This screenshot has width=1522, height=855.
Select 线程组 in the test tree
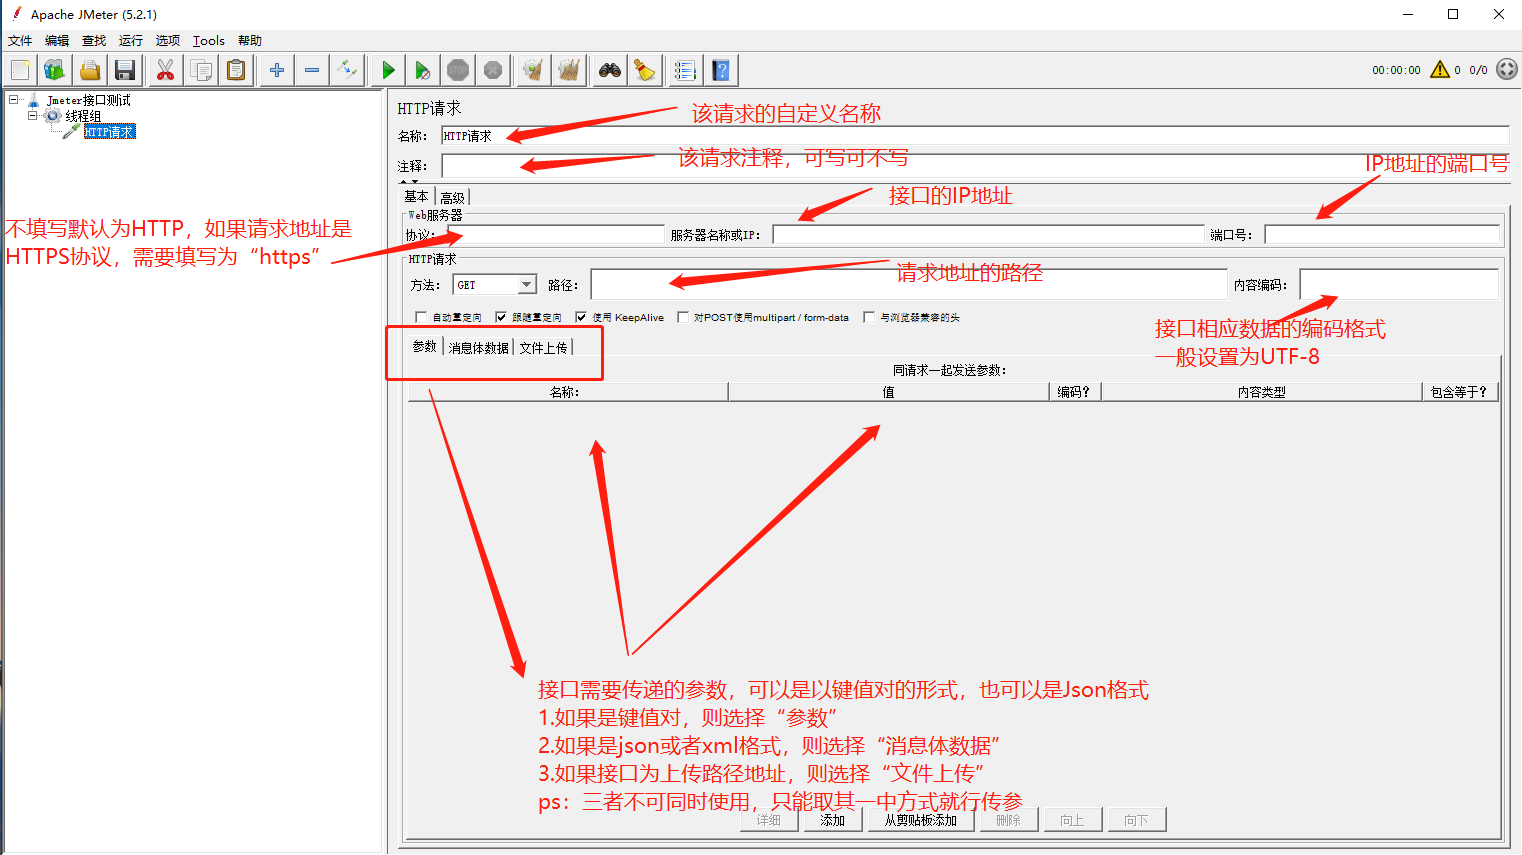pos(83,116)
